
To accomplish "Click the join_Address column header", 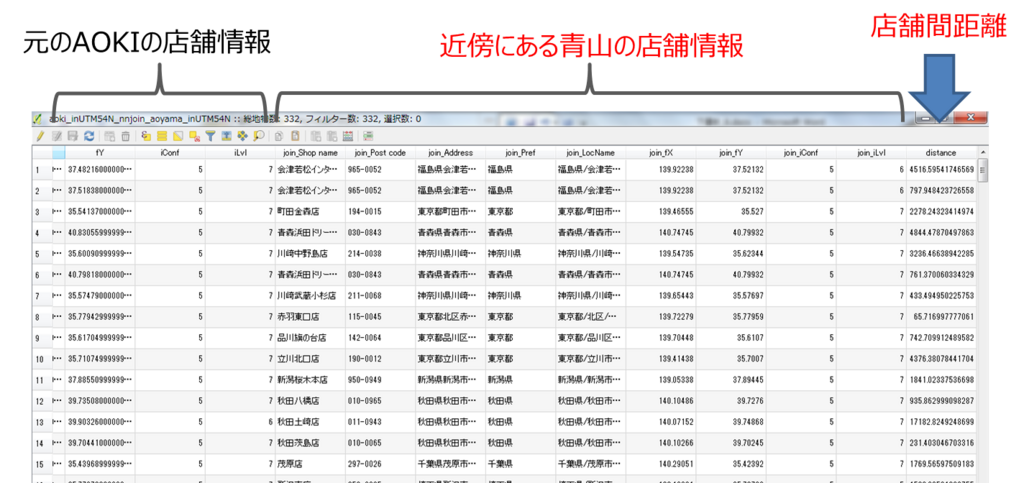I will (450, 153).
